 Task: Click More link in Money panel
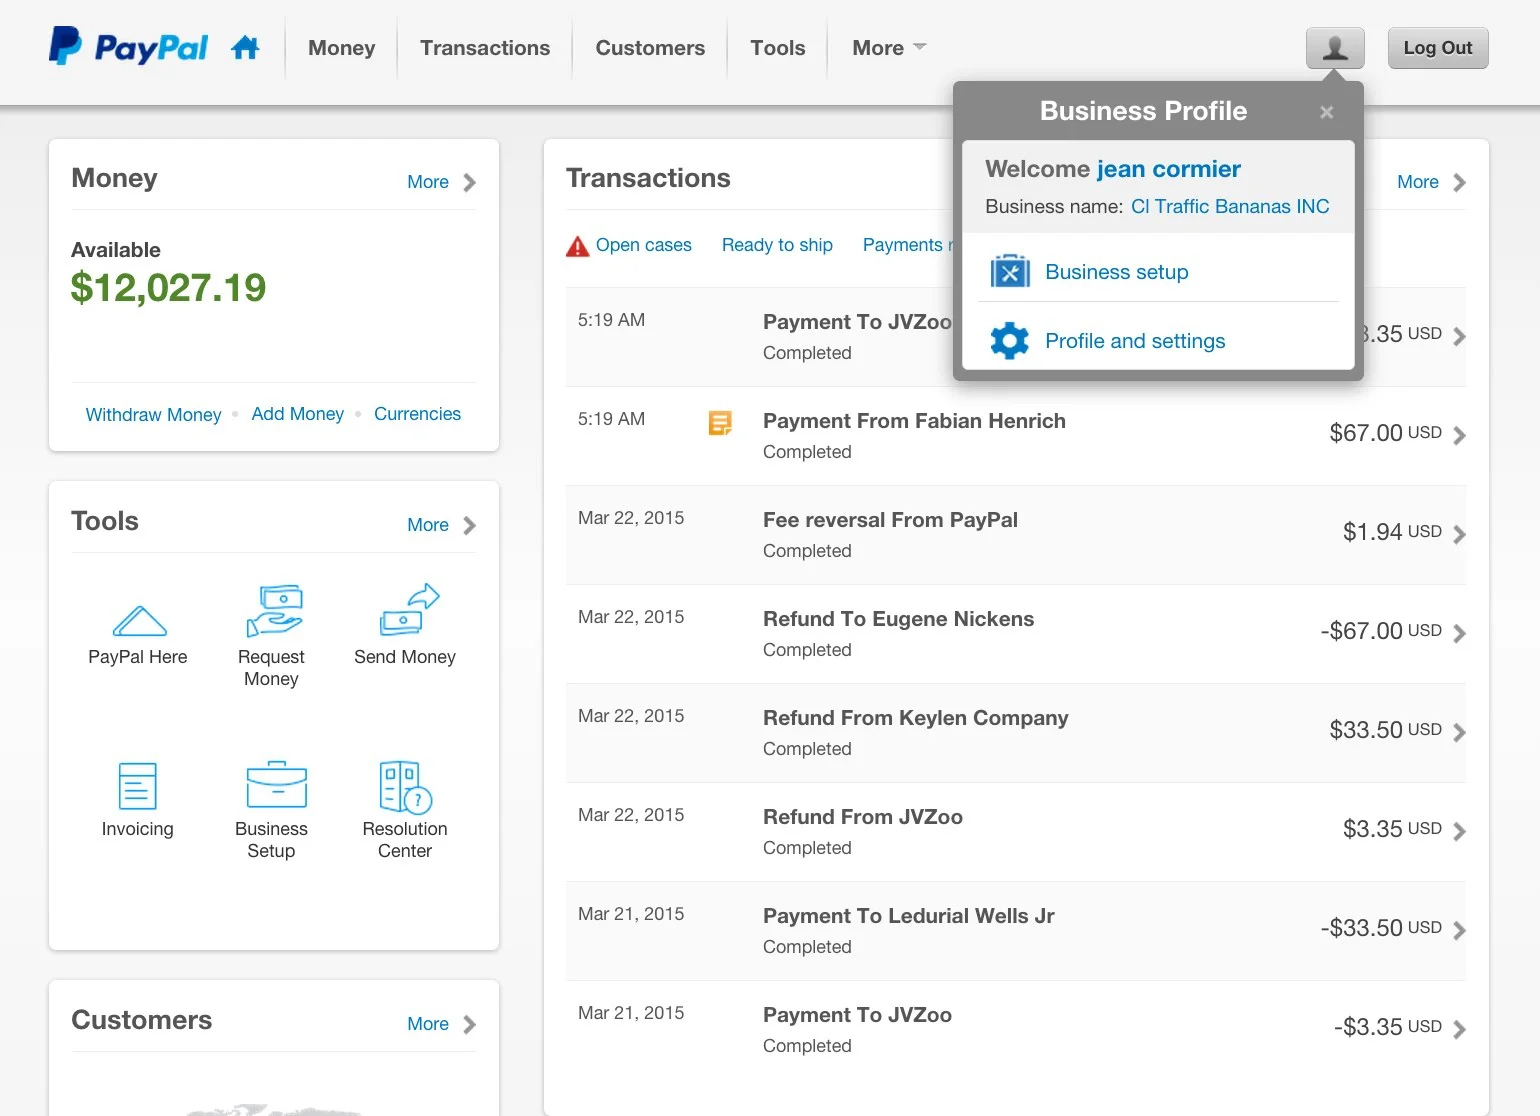coord(428,182)
